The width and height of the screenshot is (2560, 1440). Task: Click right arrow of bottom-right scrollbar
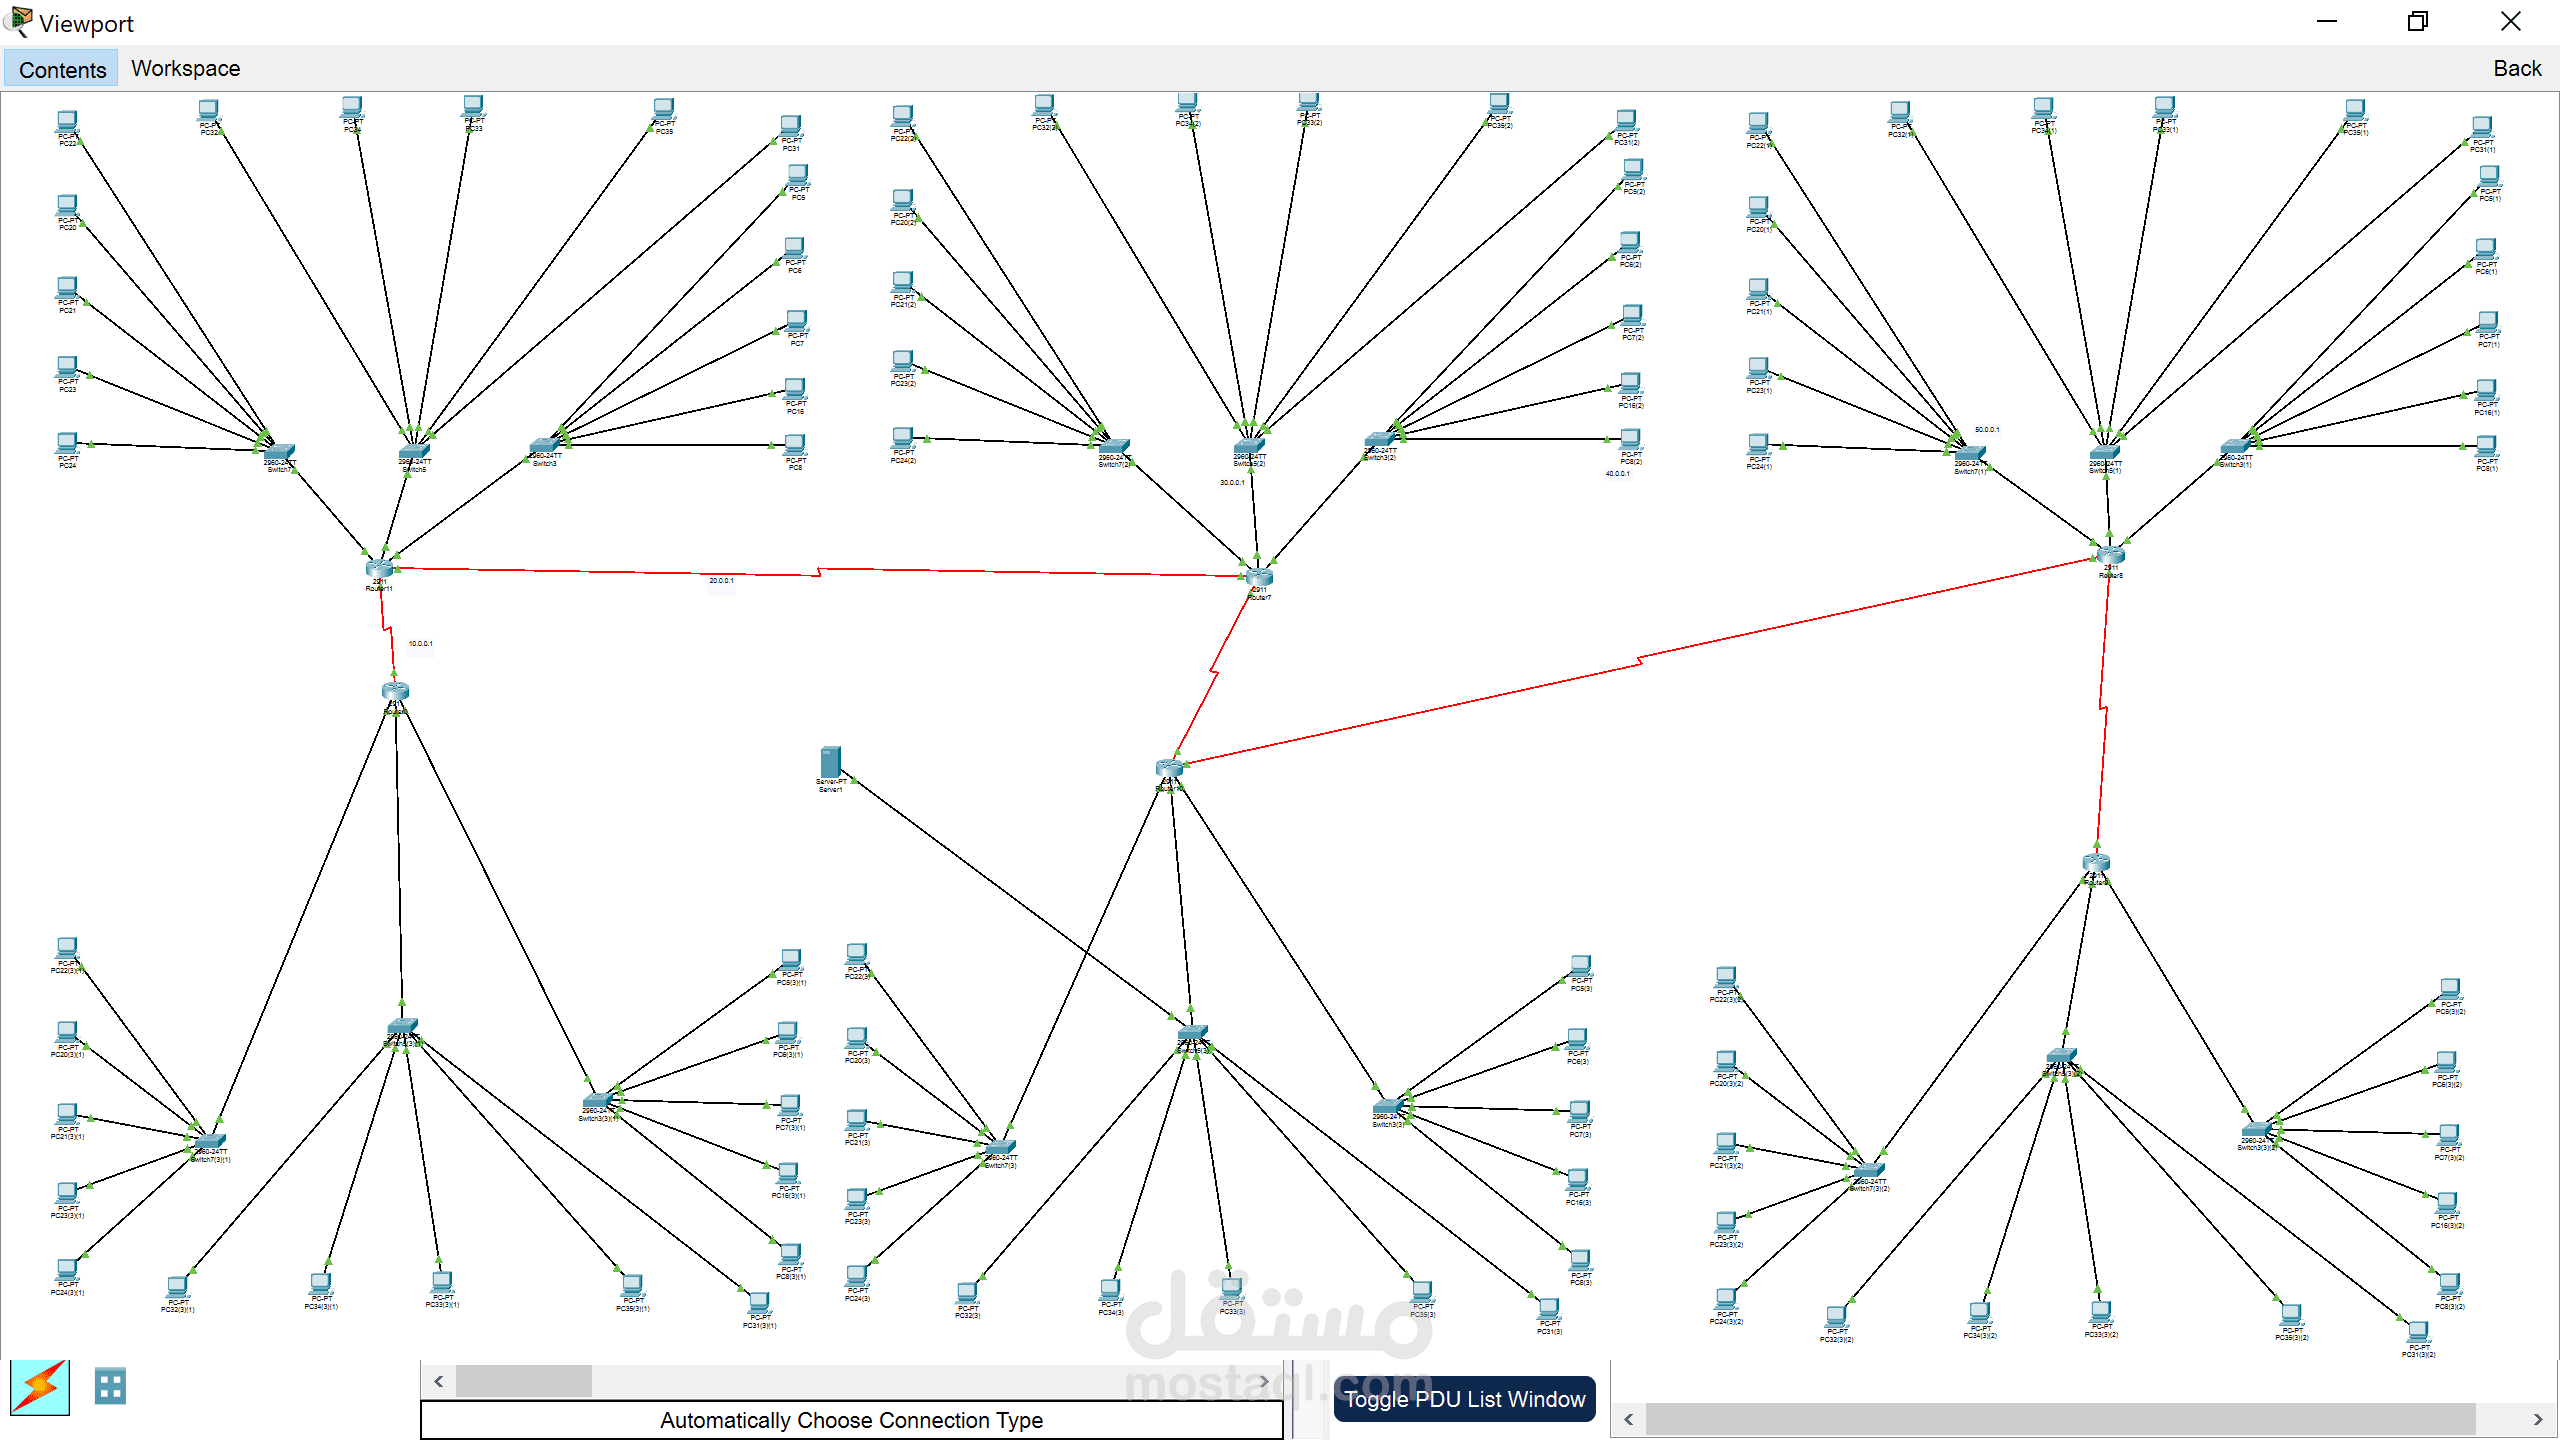tap(2537, 1419)
